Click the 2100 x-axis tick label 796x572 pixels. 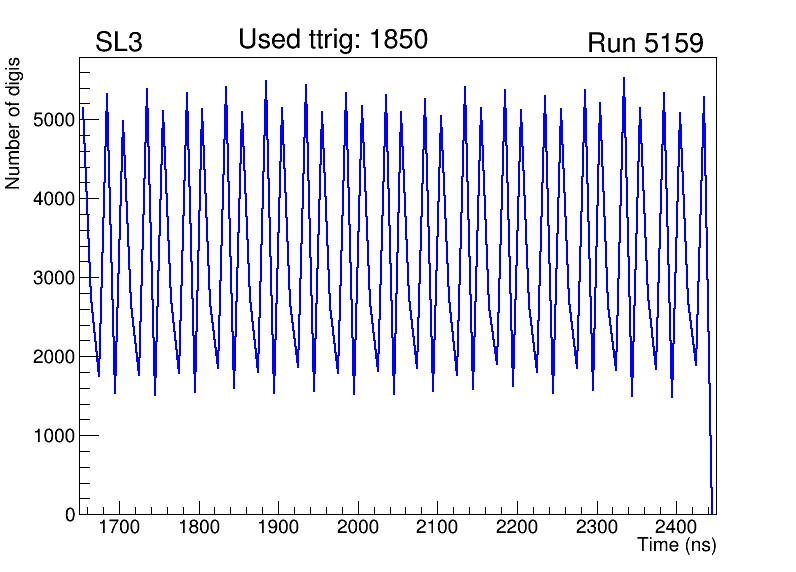coord(437,528)
